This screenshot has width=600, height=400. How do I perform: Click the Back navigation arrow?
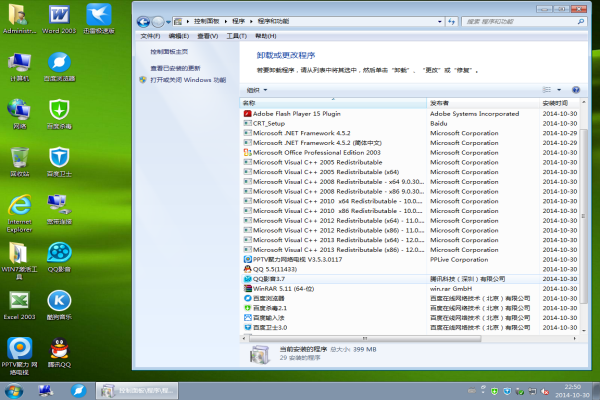[x=143, y=22]
